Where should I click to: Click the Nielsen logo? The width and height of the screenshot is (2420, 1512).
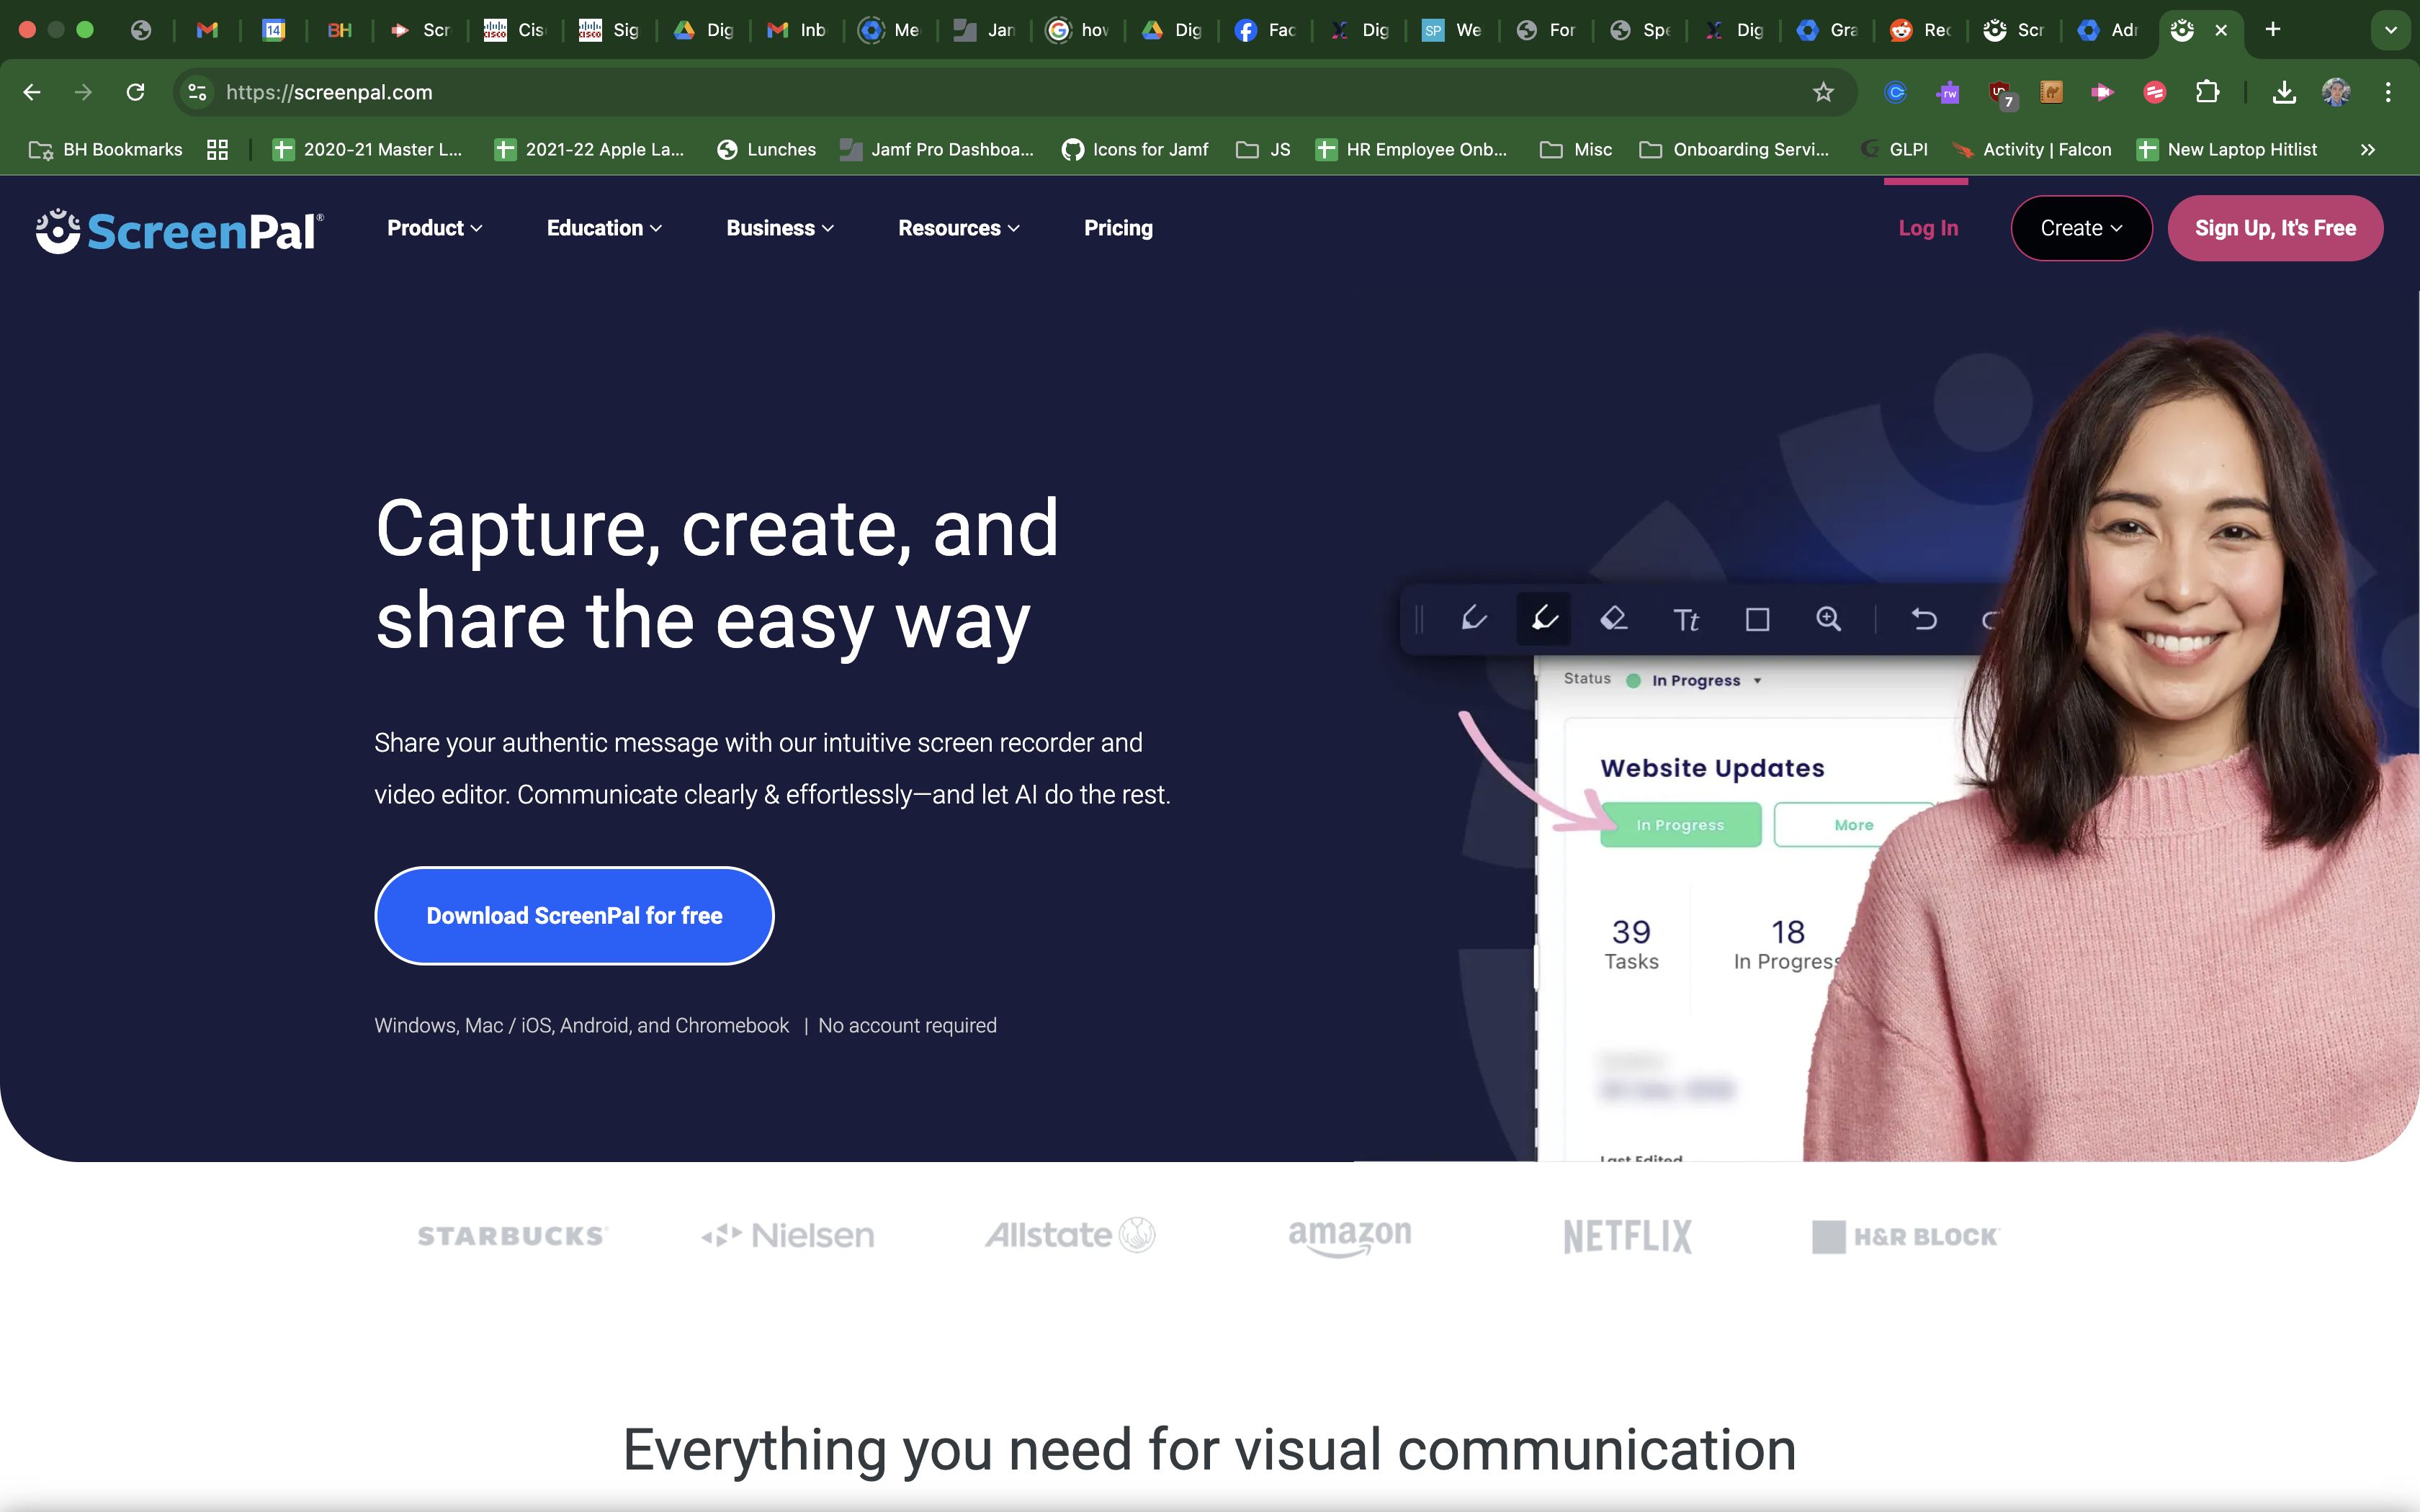click(788, 1237)
